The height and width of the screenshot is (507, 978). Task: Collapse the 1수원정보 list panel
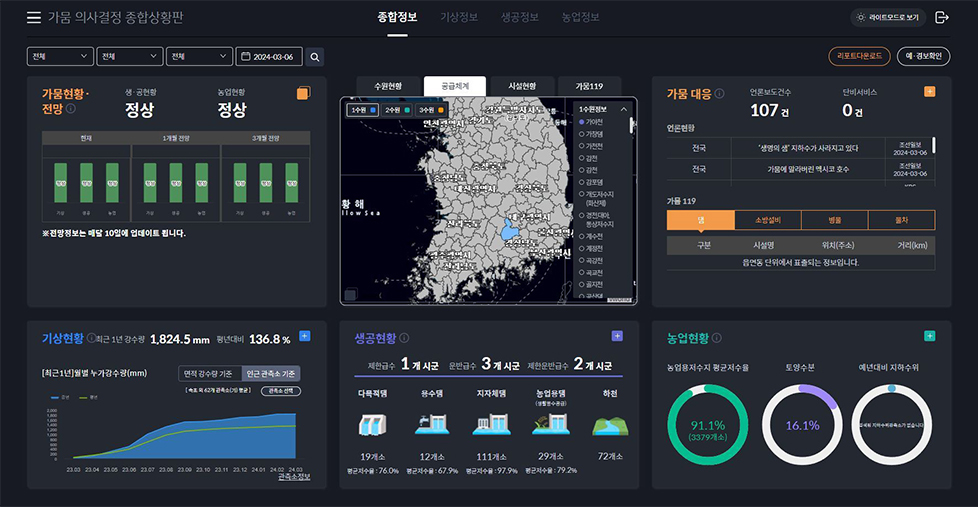pyautogui.click(x=624, y=108)
